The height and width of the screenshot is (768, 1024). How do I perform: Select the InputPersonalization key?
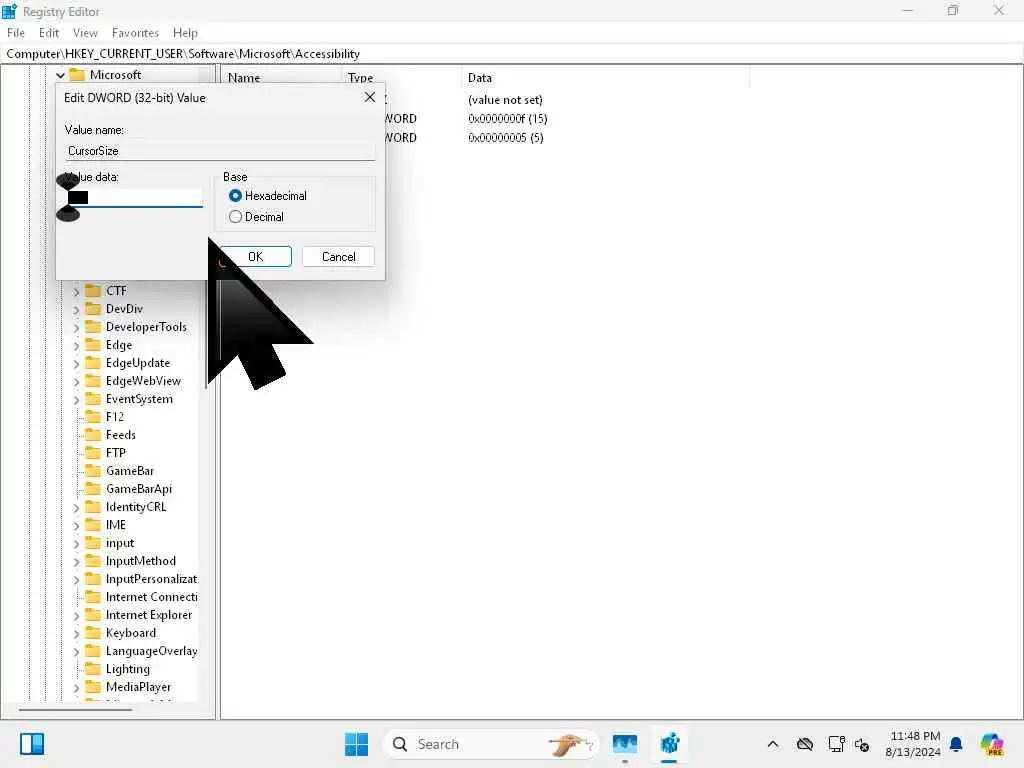152,579
